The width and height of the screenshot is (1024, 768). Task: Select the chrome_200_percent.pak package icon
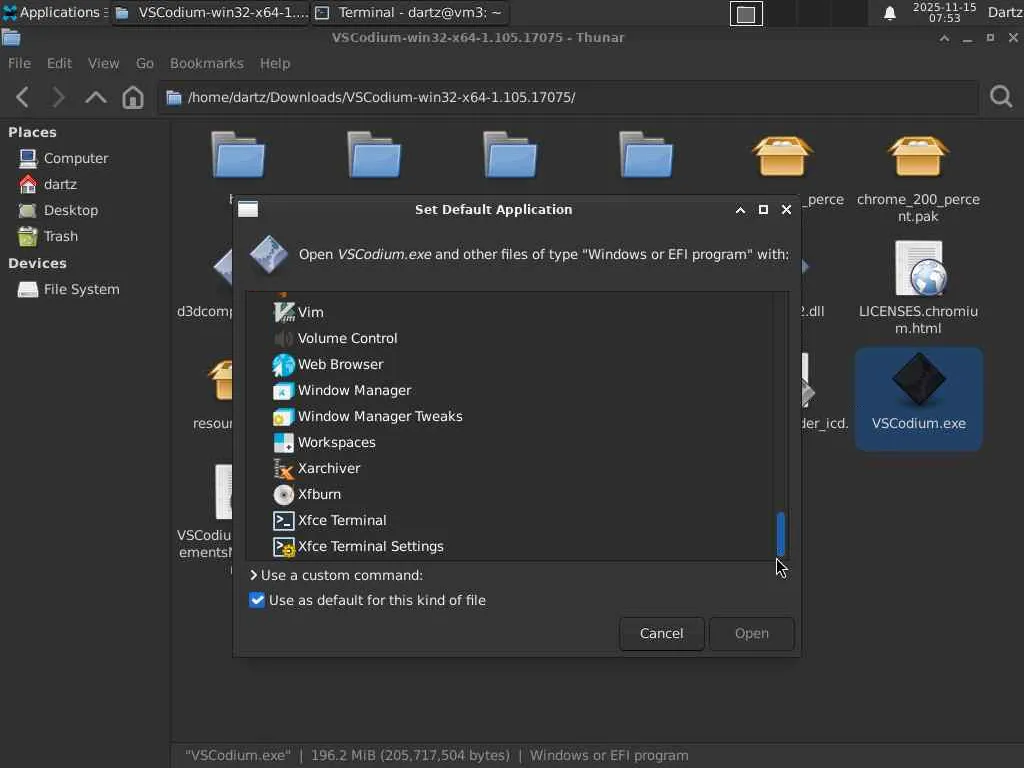[918, 157]
